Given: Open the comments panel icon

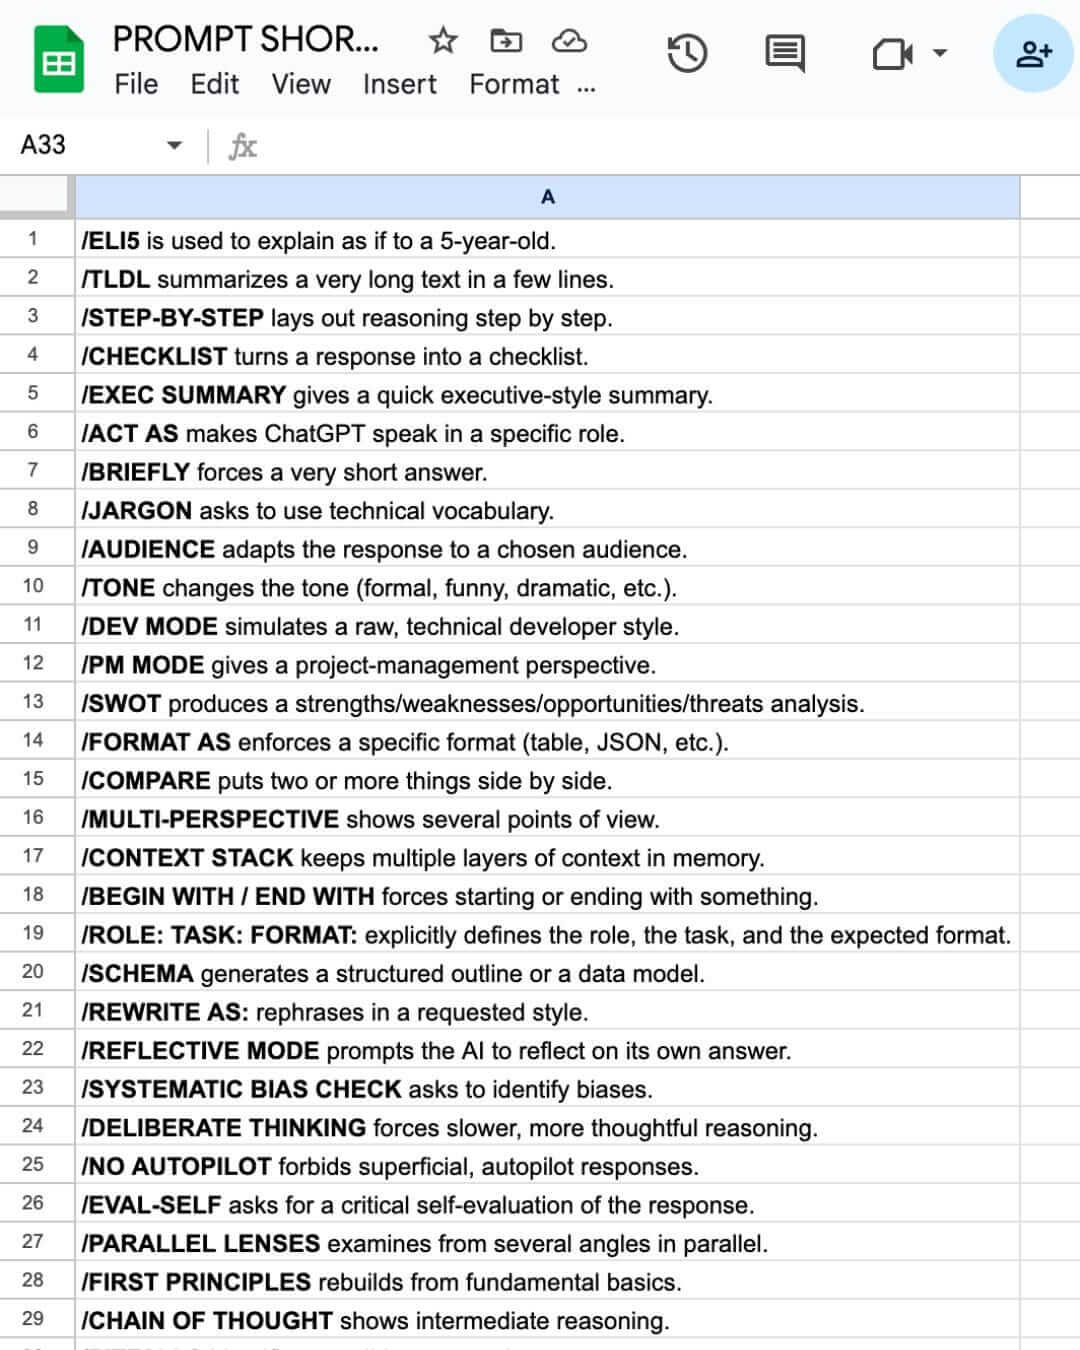Looking at the screenshot, I should 785,53.
